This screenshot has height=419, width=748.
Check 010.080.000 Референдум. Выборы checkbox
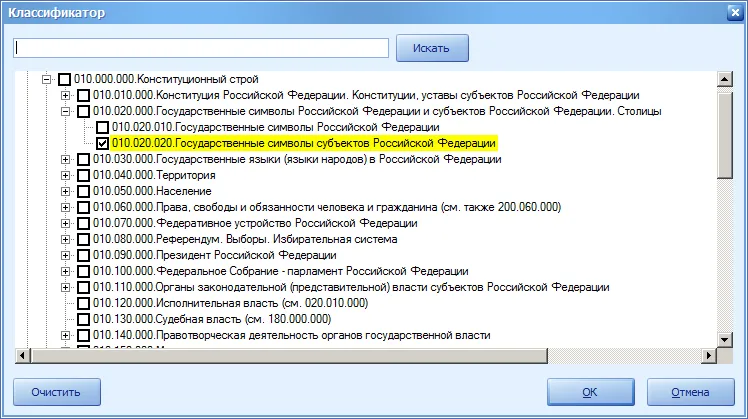(x=83, y=239)
